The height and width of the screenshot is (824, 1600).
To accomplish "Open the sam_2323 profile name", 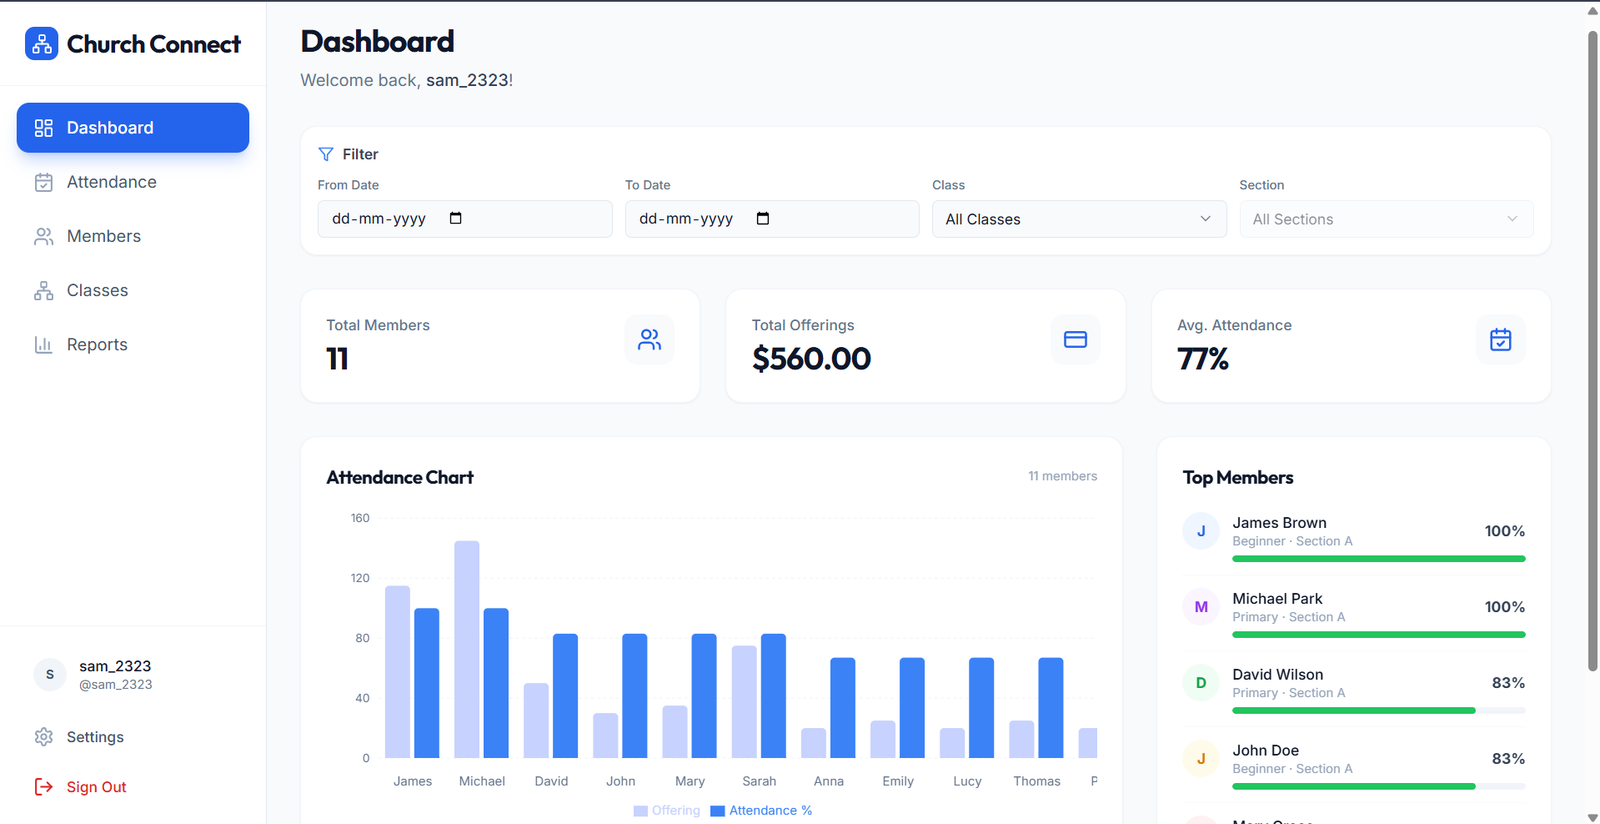I will (115, 666).
